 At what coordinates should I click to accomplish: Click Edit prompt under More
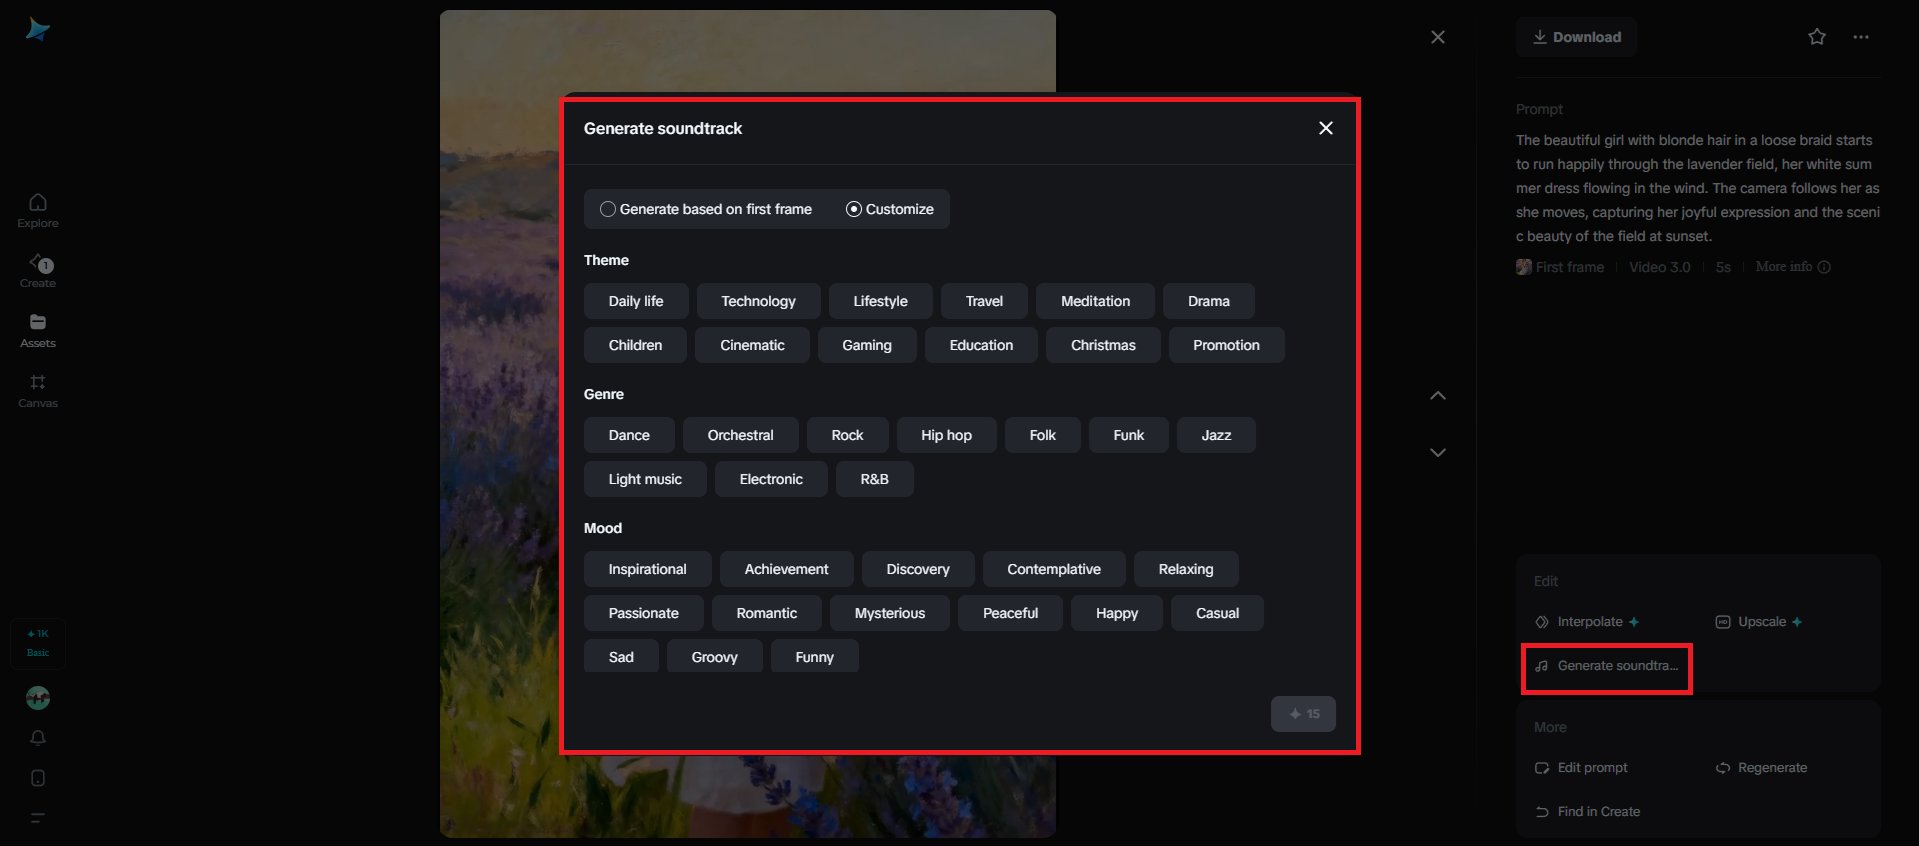[1582, 768]
